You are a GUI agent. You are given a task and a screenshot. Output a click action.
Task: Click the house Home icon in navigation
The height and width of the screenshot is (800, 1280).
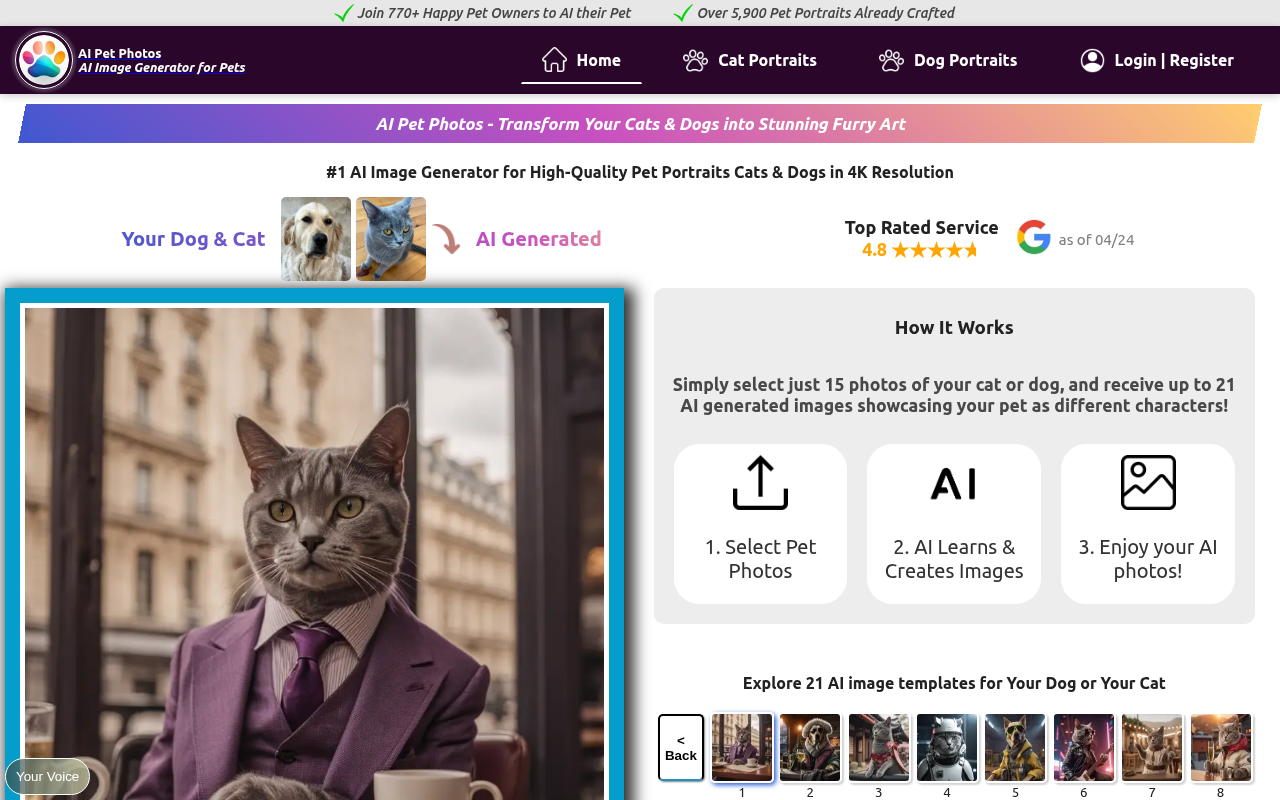point(552,59)
